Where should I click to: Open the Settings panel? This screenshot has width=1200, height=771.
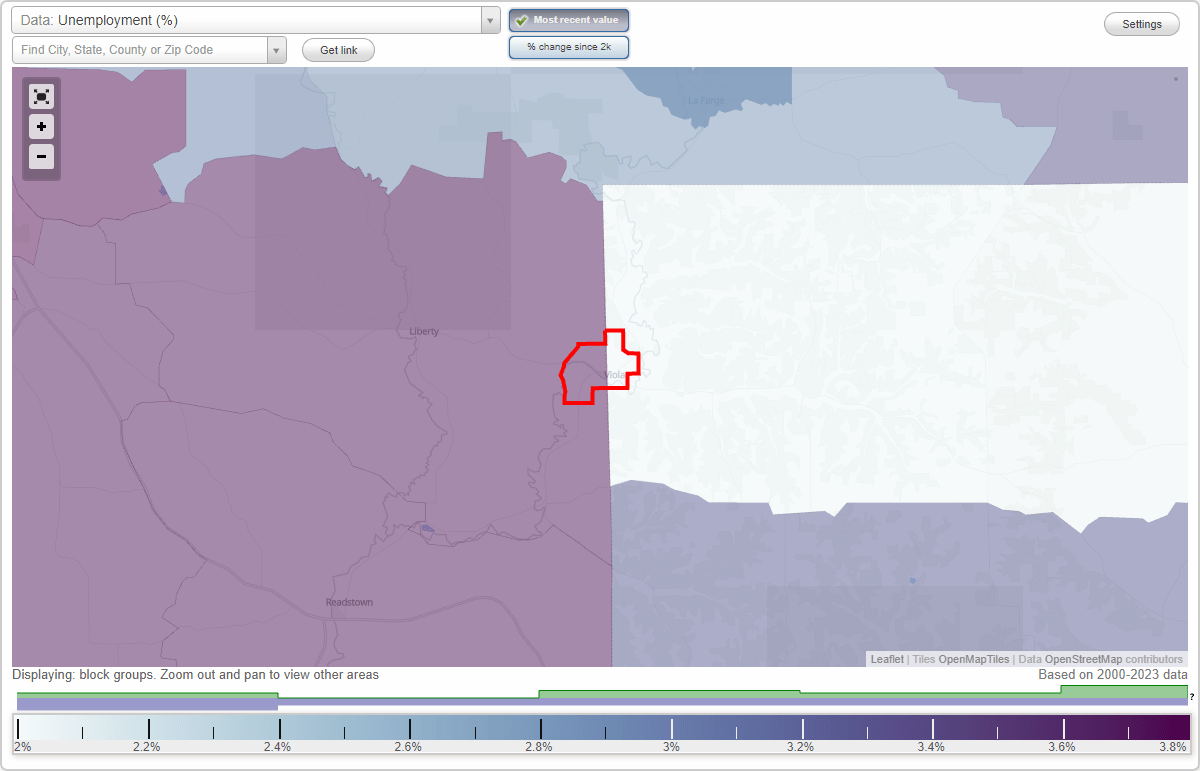point(1141,23)
